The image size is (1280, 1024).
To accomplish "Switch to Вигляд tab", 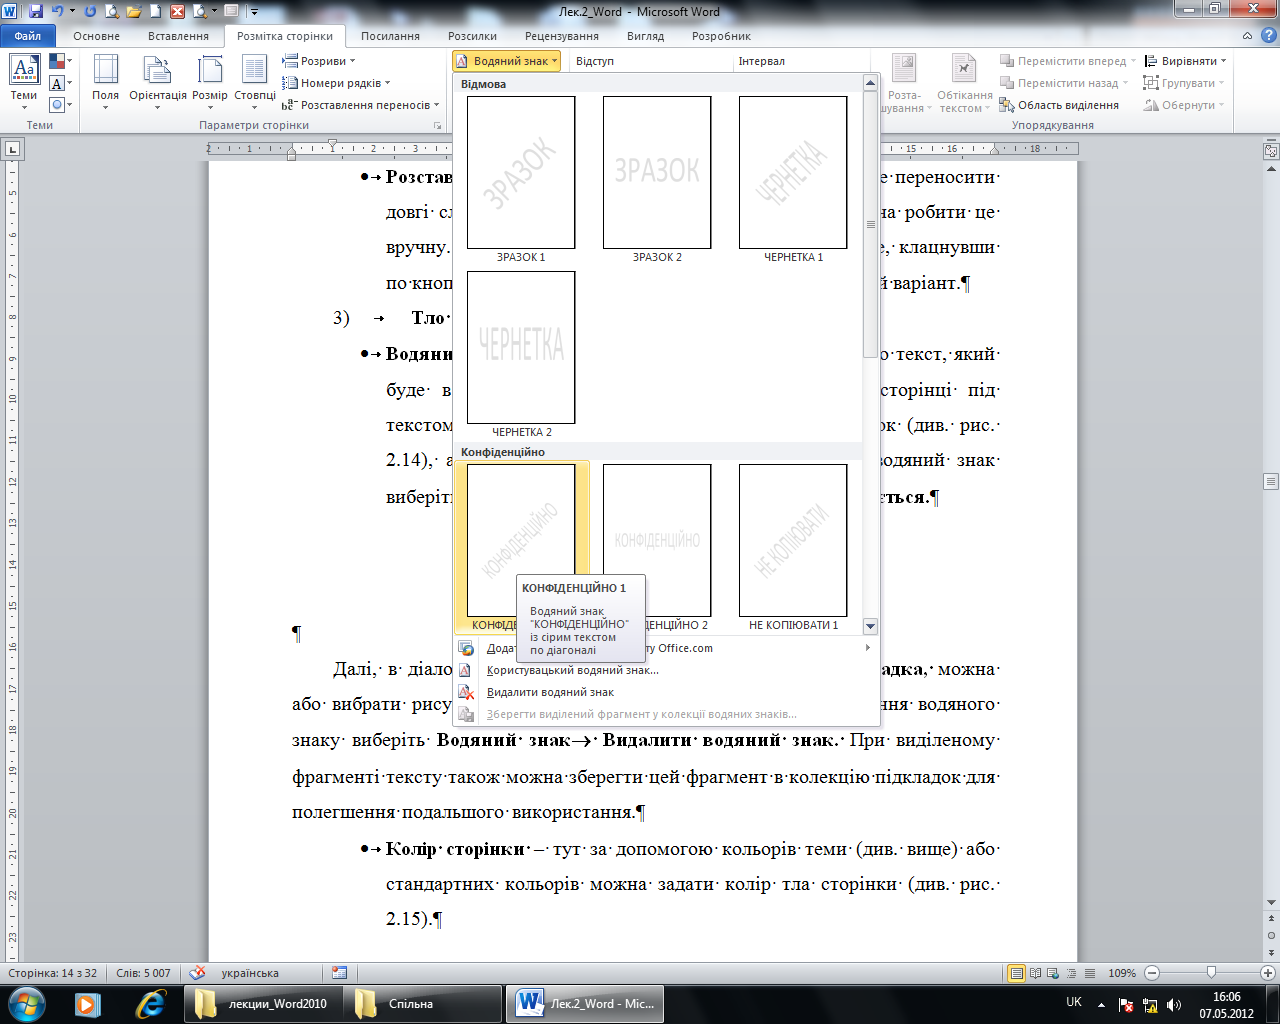I will pos(645,36).
